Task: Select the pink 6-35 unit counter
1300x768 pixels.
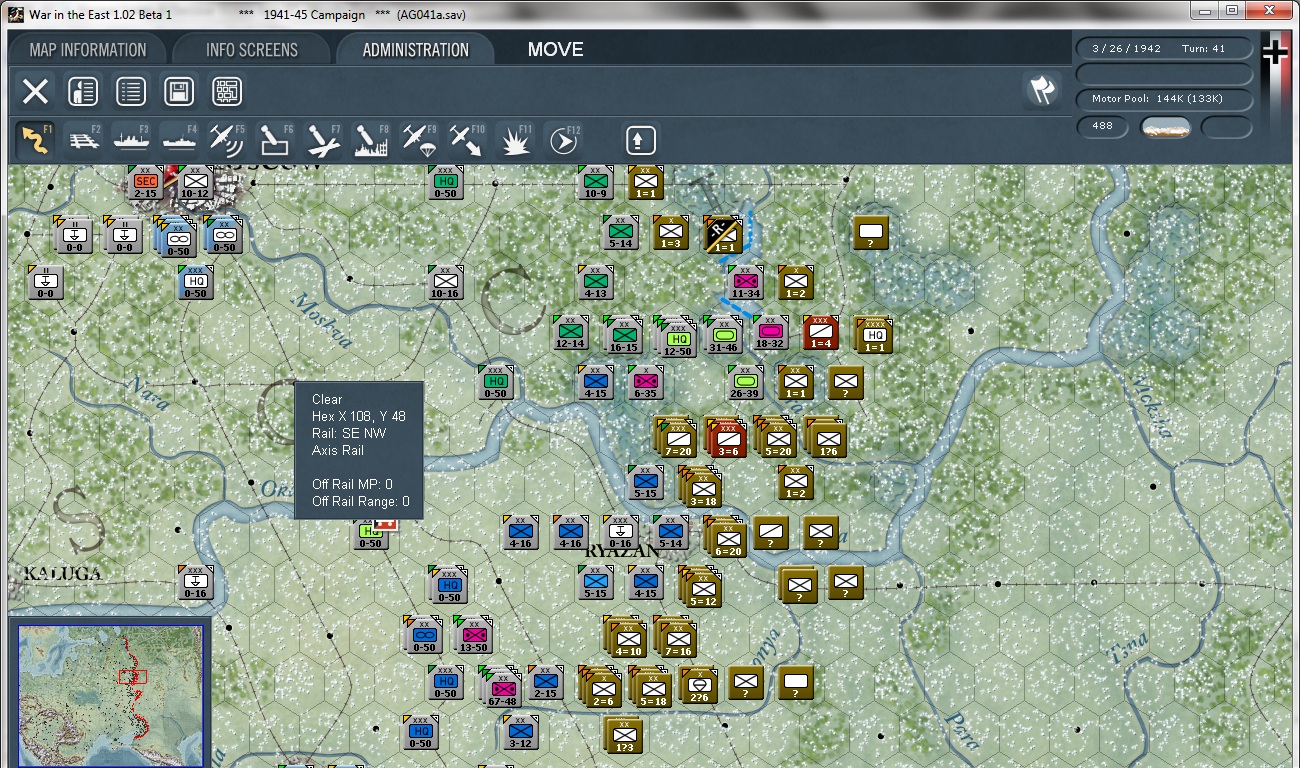Action: pos(646,383)
